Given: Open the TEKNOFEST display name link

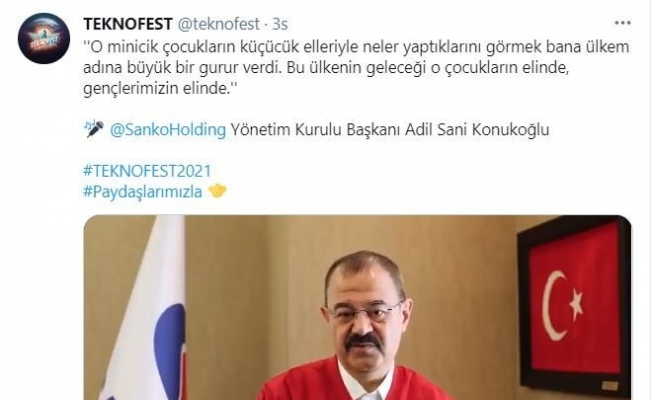Looking at the screenshot, I should coord(128,24).
